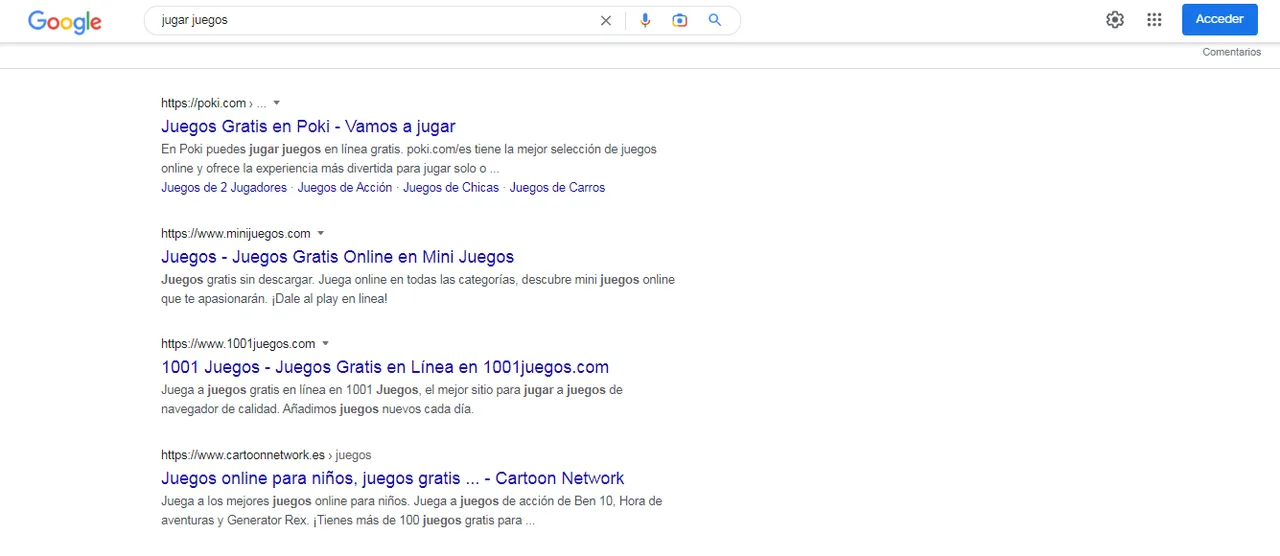The width and height of the screenshot is (1280, 556).
Task: Click the magnifying glass search icon
Action: [x=714, y=20]
